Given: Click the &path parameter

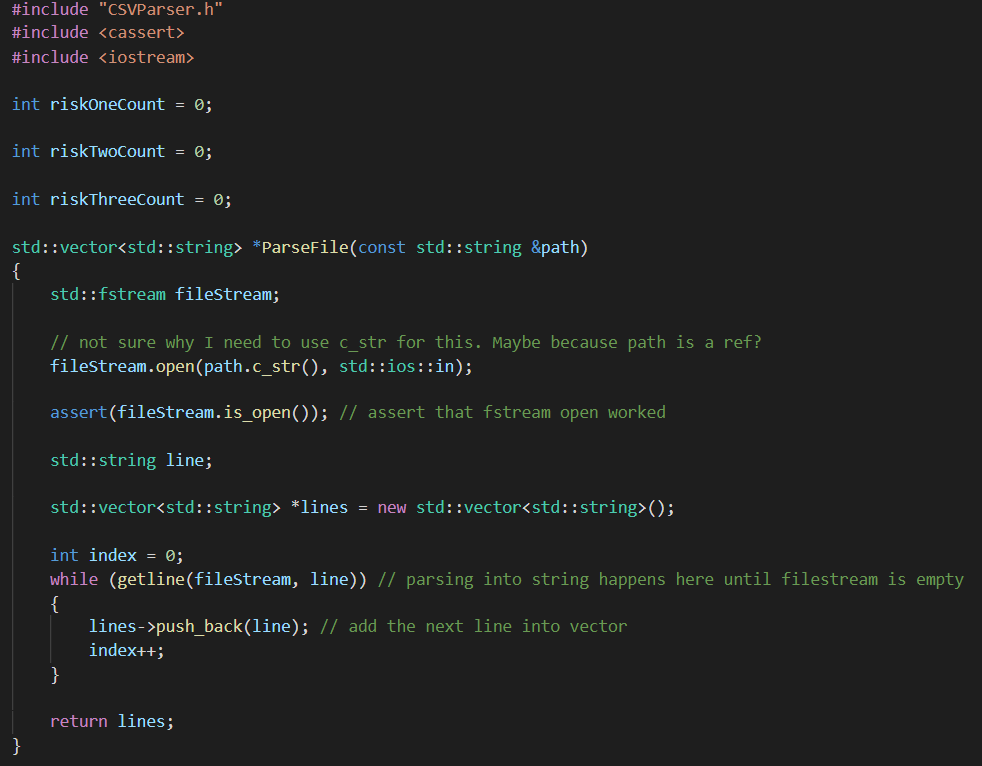Looking at the screenshot, I should pos(556,247).
